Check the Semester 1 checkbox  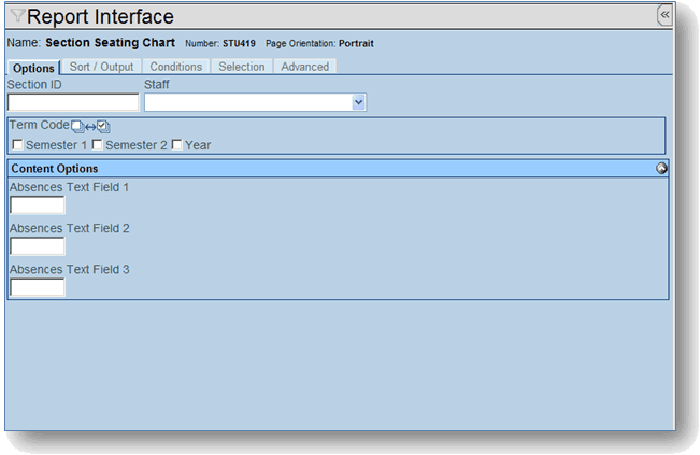tap(18, 145)
